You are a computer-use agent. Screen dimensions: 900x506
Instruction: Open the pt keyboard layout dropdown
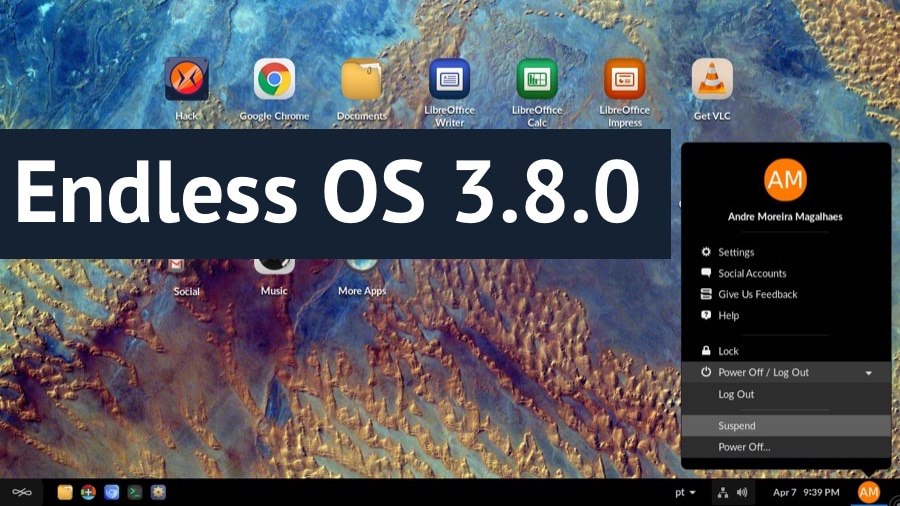pyautogui.click(x=685, y=492)
